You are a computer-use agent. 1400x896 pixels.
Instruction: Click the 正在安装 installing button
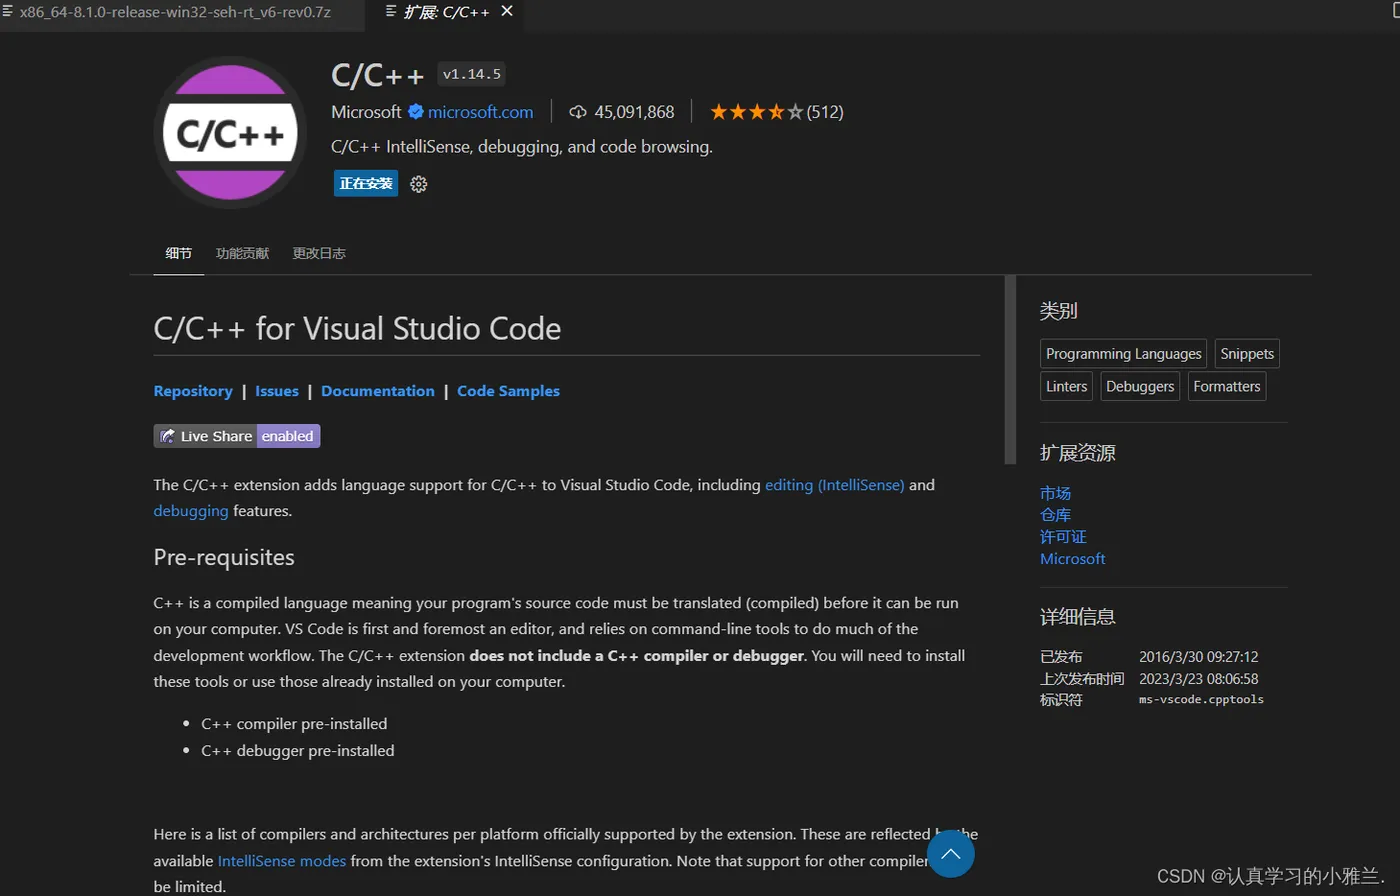(x=366, y=184)
